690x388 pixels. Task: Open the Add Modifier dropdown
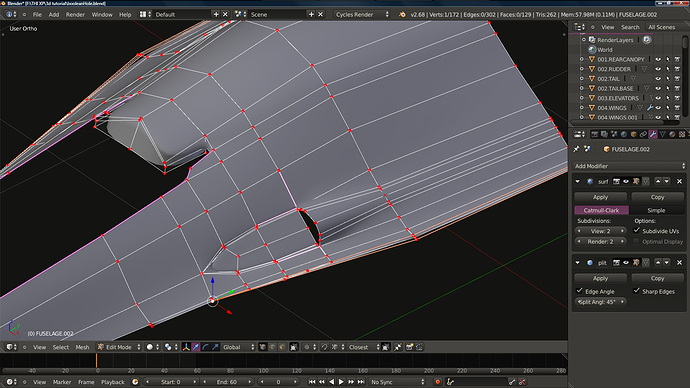[x=630, y=166]
